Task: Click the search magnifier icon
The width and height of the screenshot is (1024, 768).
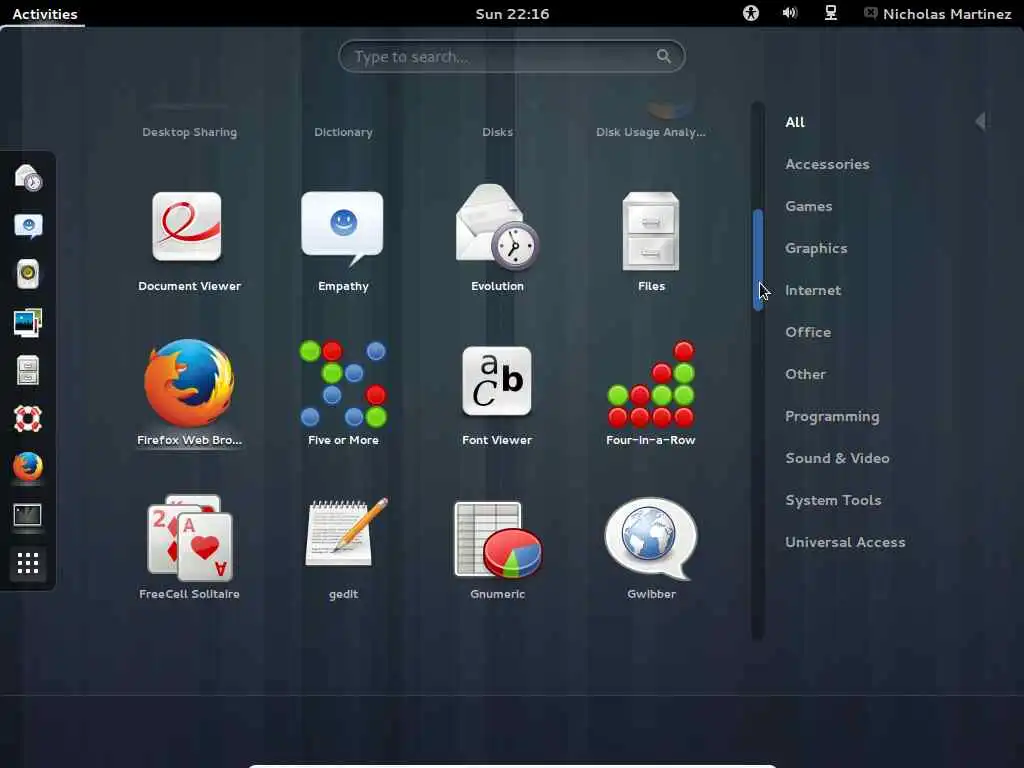Action: tap(664, 56)
